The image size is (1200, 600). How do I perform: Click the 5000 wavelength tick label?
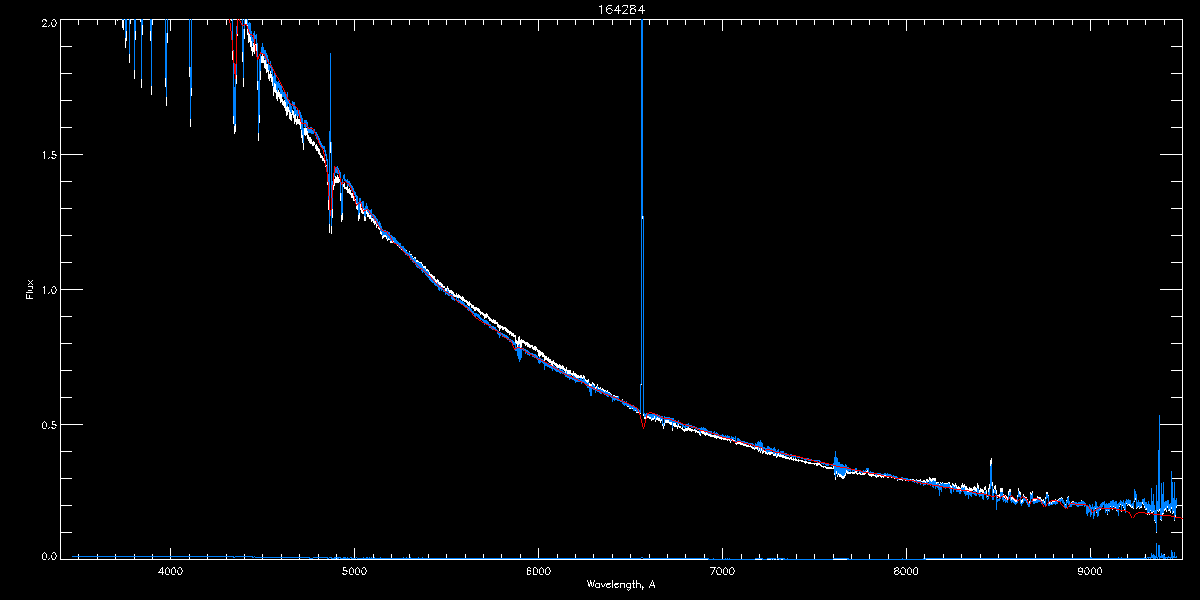(354, 571)
